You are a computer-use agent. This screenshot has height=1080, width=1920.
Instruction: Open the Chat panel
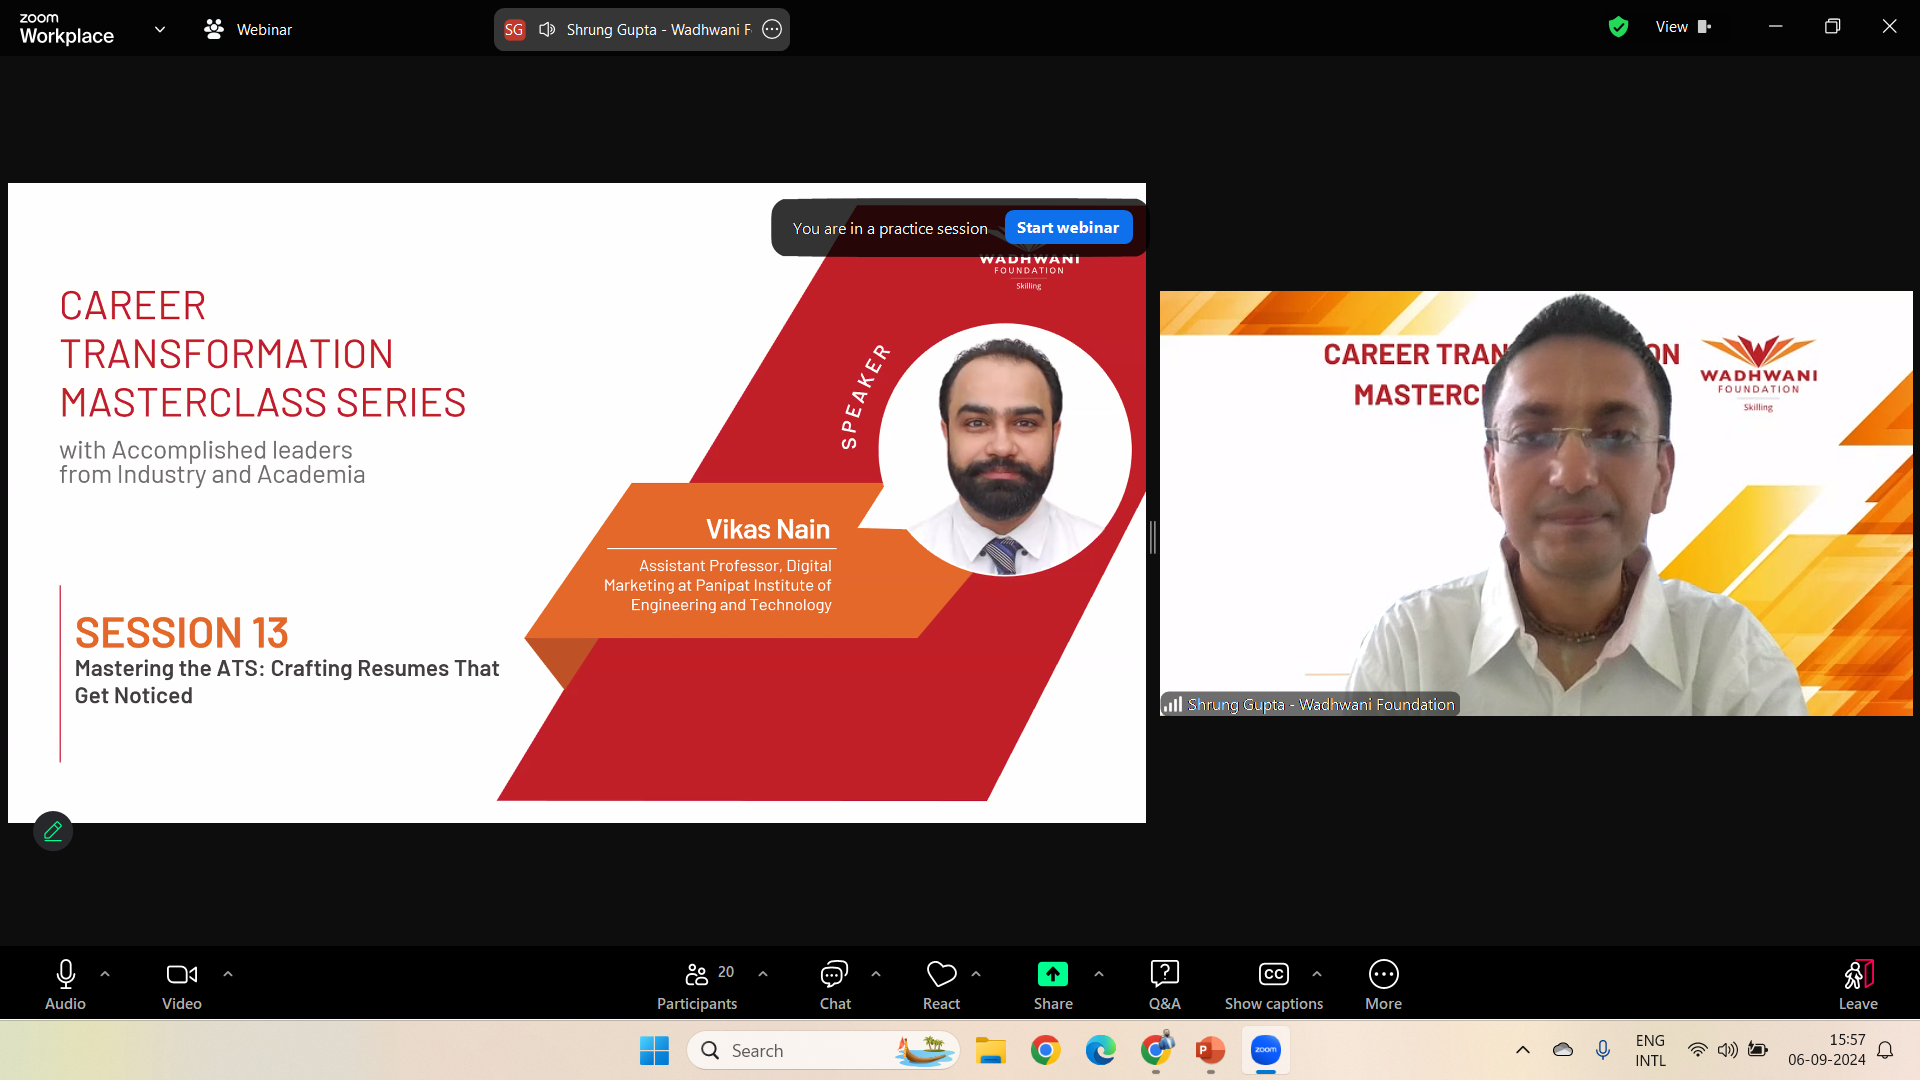(834, 984)
